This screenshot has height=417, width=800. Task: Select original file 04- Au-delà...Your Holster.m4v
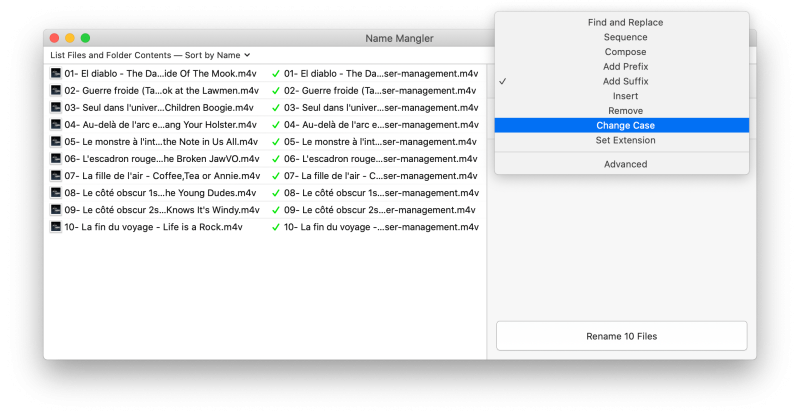160,125
